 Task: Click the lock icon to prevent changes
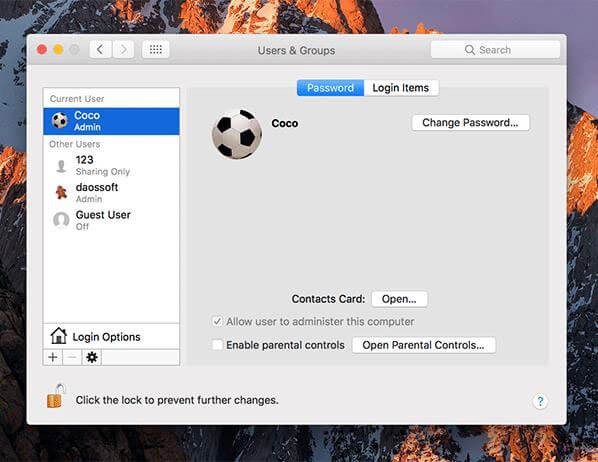pyautogui.click(x=55, y=396)
